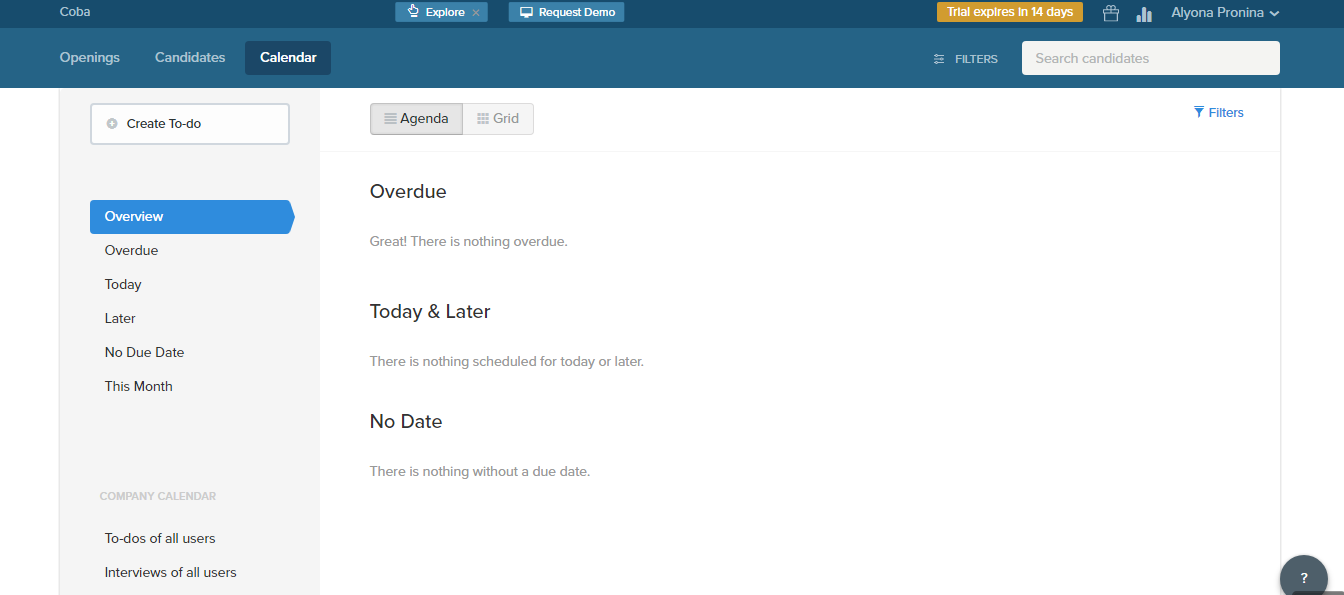Close the Explore tab with its x
The image size is (1344, 595).
pos(476,13)
